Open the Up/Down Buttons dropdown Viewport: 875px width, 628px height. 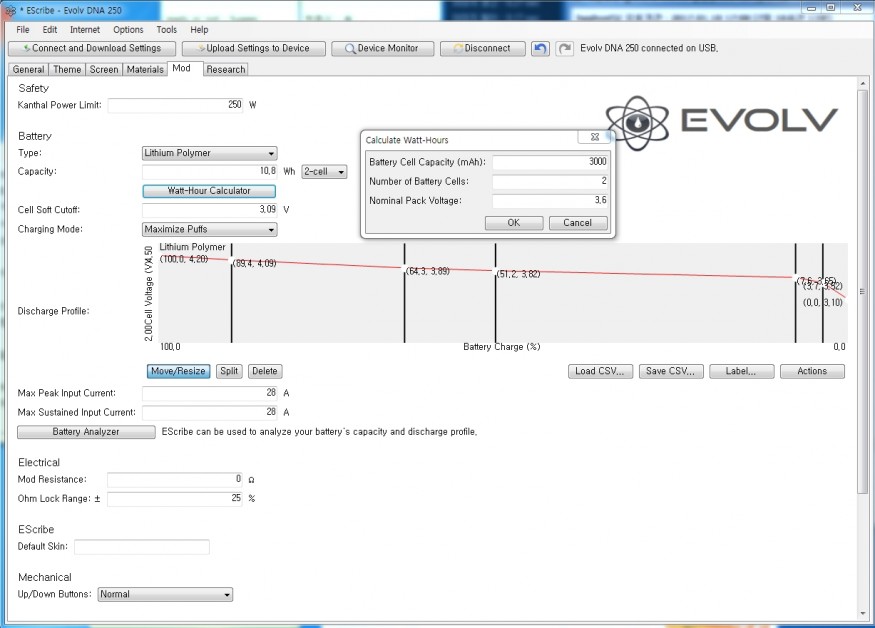165,595
